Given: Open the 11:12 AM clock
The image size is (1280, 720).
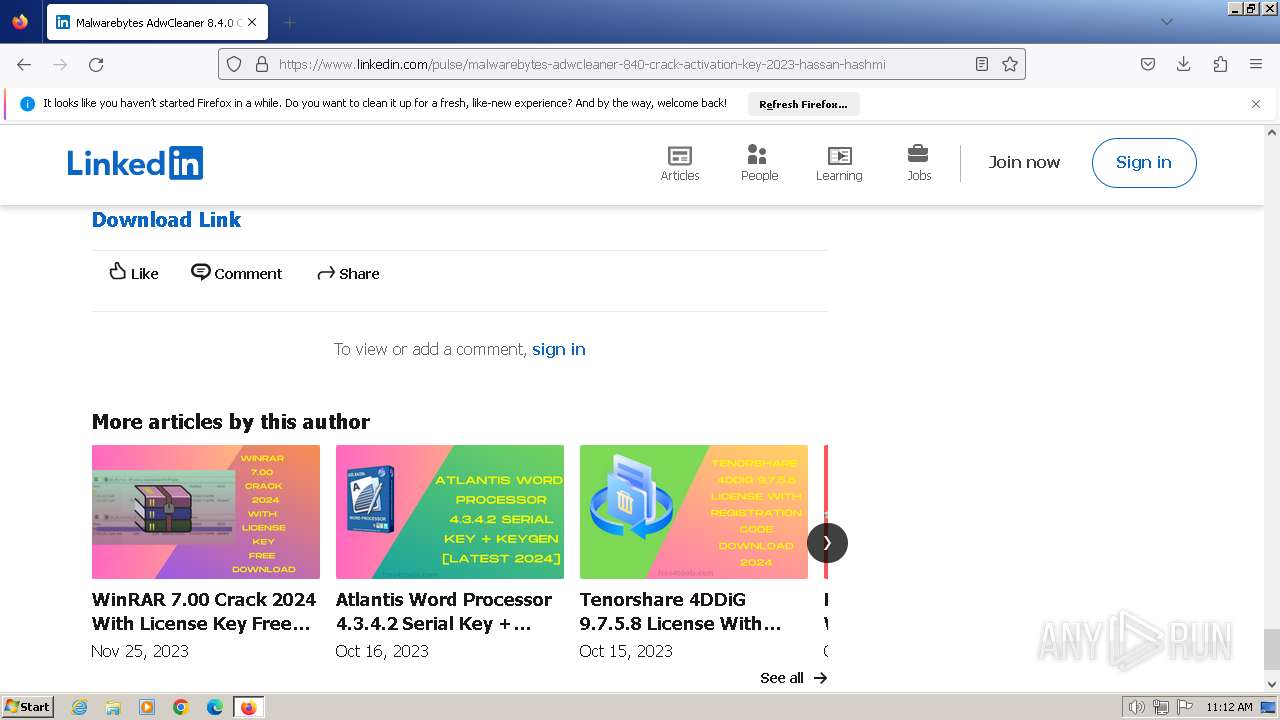Looking at the screenshot, I should point(1229,707).
